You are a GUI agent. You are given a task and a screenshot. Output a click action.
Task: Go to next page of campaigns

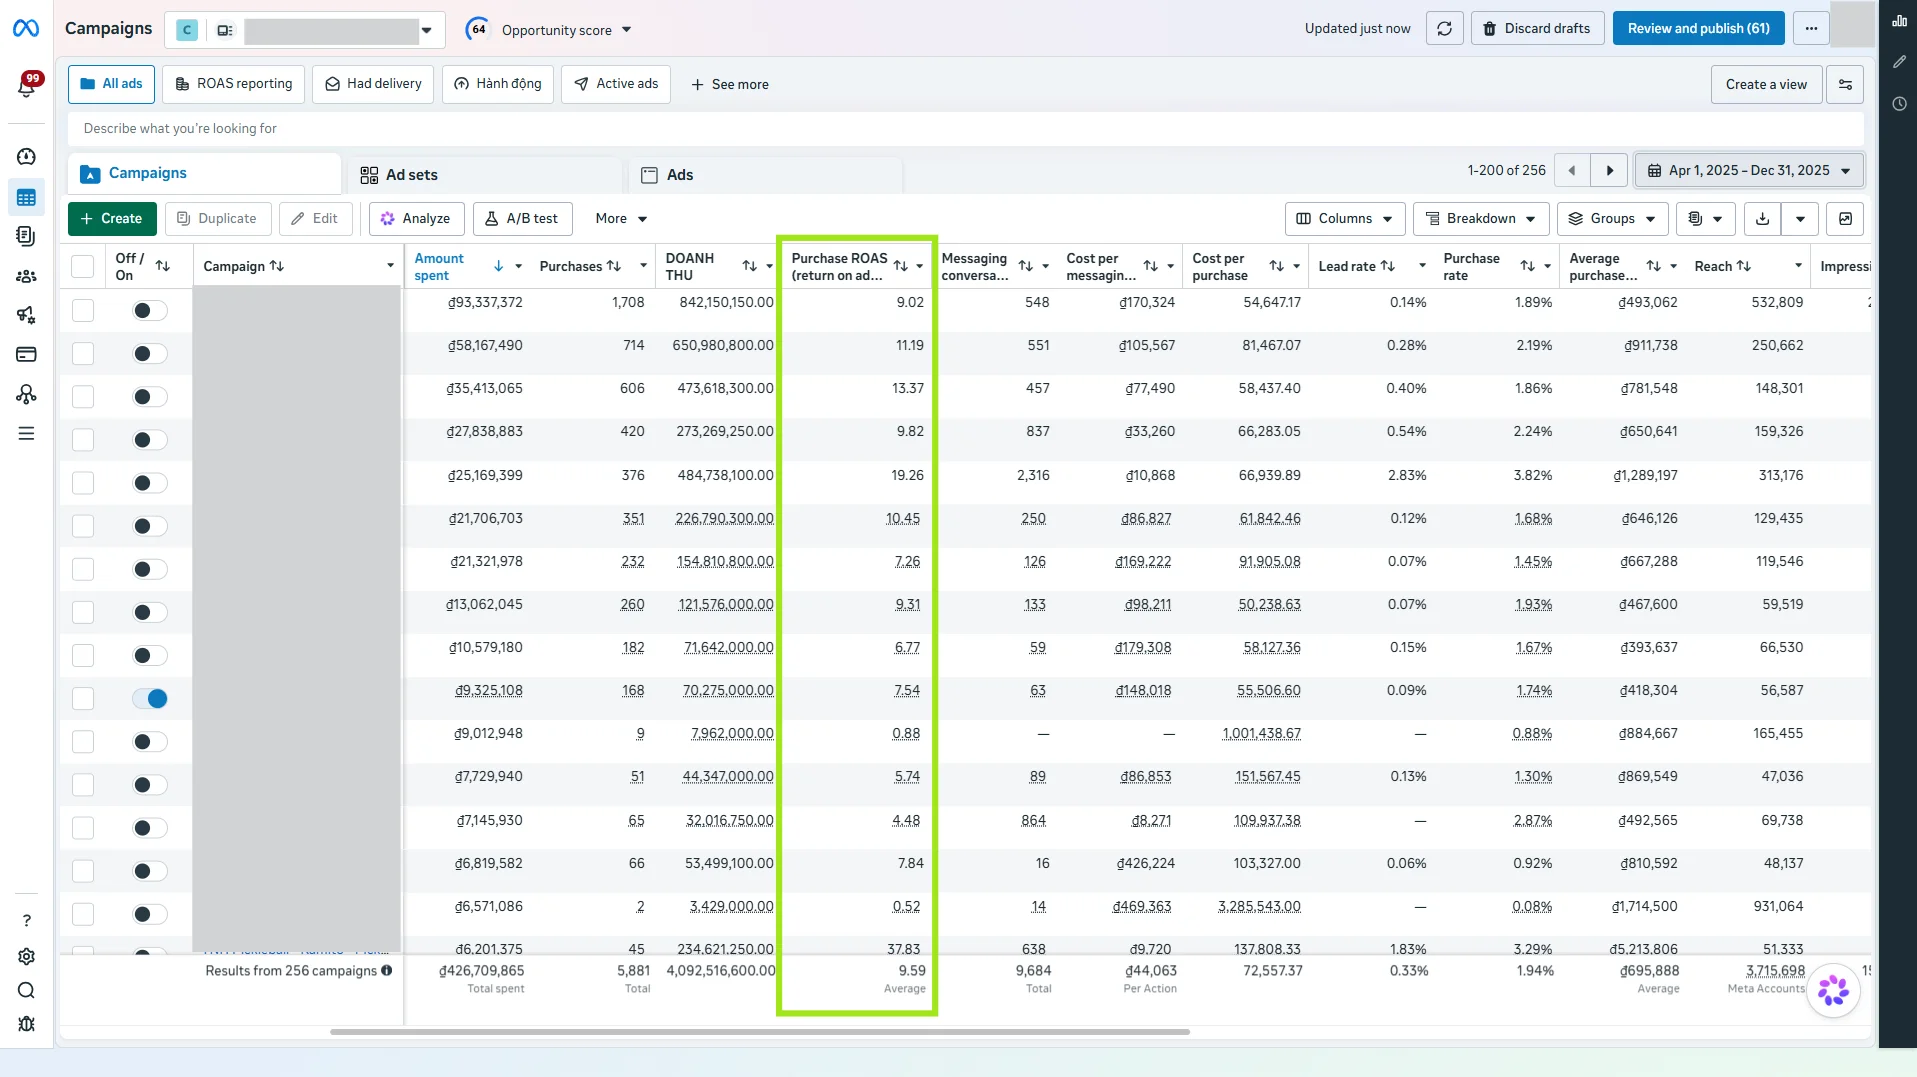click(1609, 171)
